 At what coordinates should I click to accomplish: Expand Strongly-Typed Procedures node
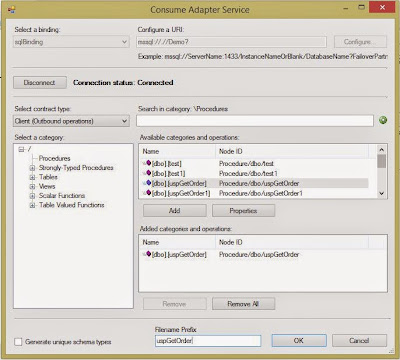(x=32, y=168)
